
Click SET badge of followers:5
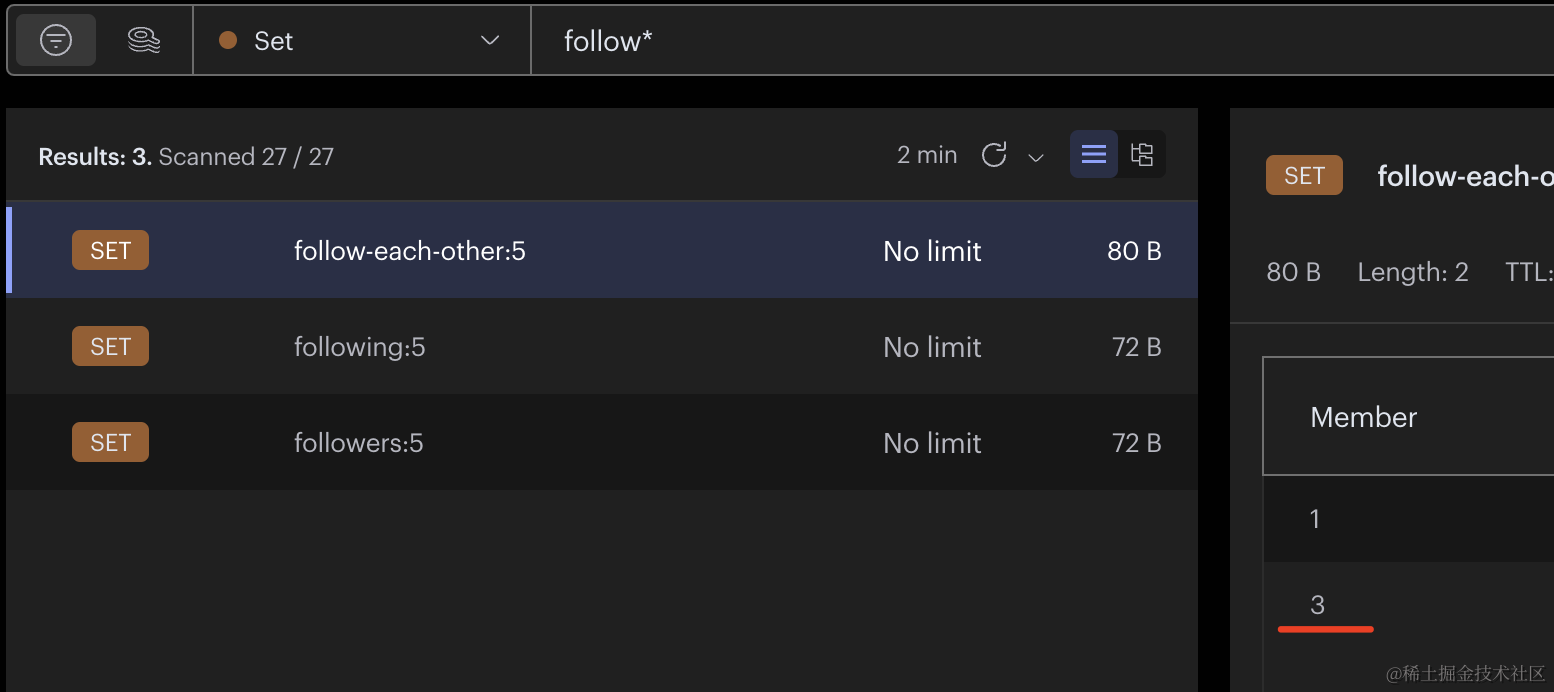tap(110, 443)
